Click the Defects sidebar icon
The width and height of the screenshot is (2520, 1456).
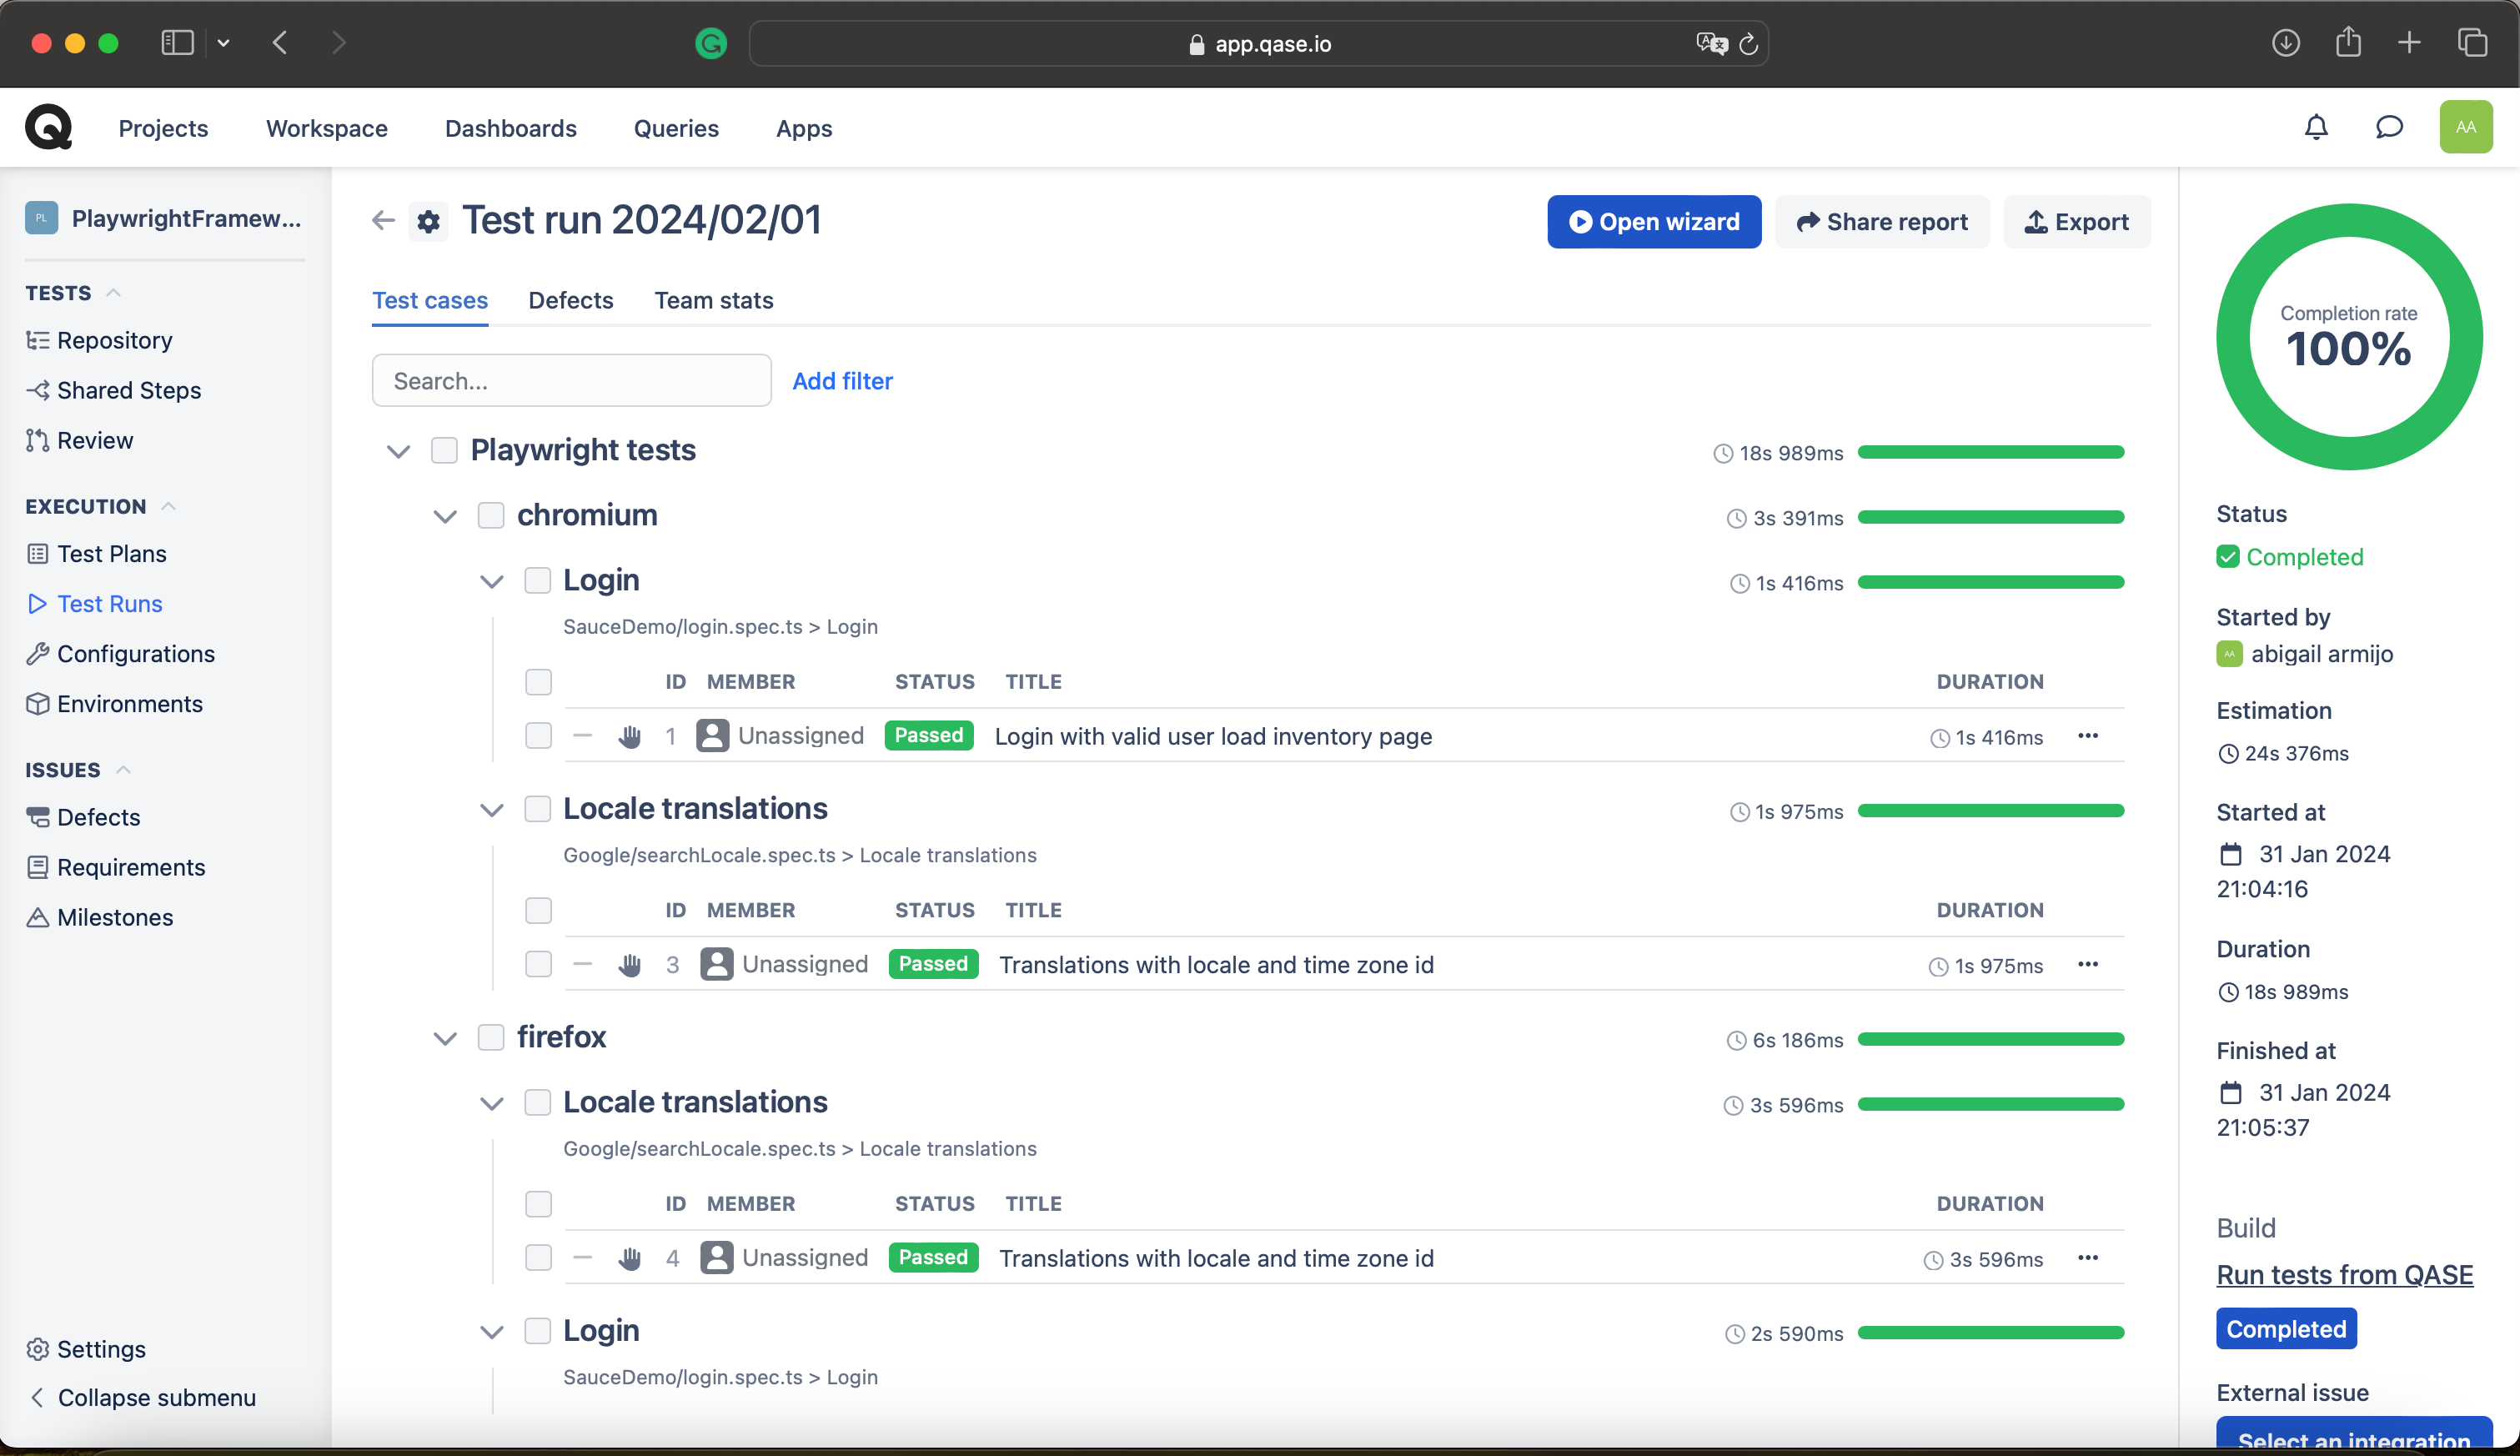pyautogui.click(x=38, y=817)
